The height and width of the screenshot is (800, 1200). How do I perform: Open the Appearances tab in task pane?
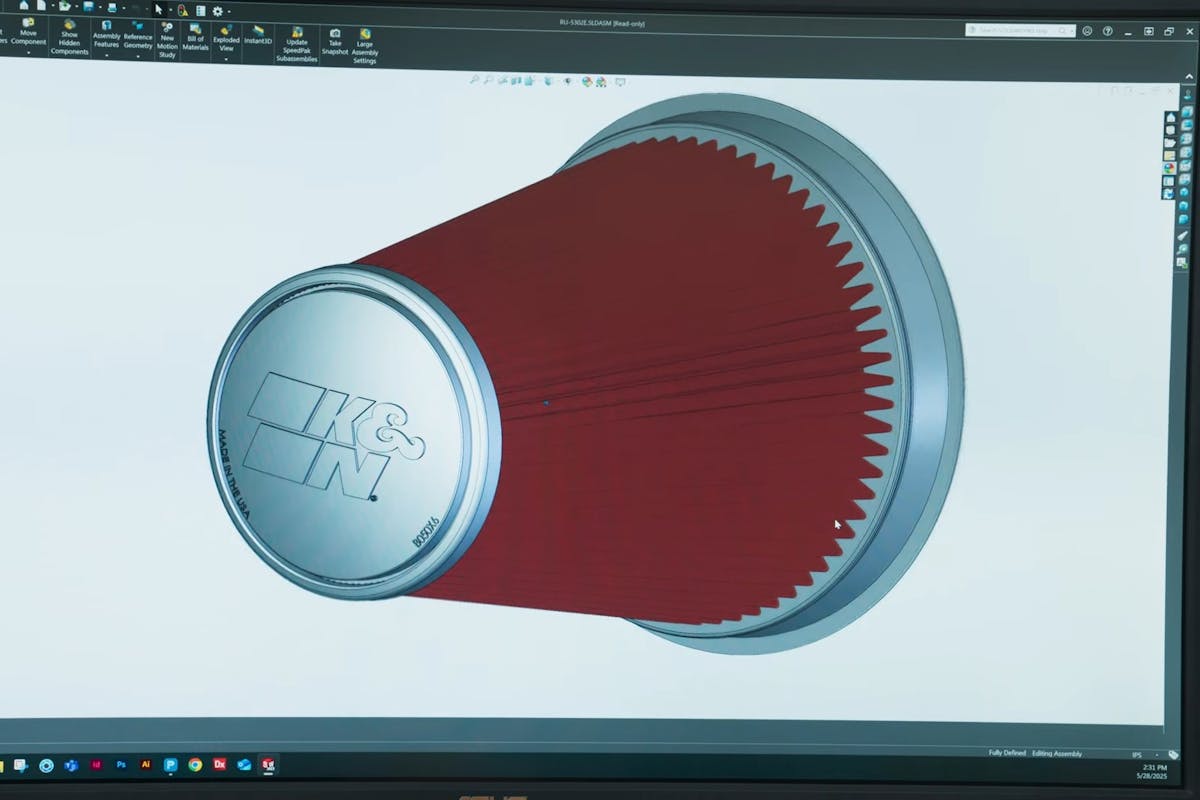pos(1169,168)
